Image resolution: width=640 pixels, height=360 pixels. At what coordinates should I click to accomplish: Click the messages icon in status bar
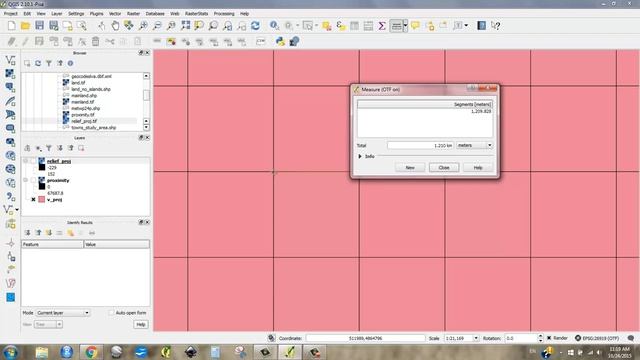[631, 338]
